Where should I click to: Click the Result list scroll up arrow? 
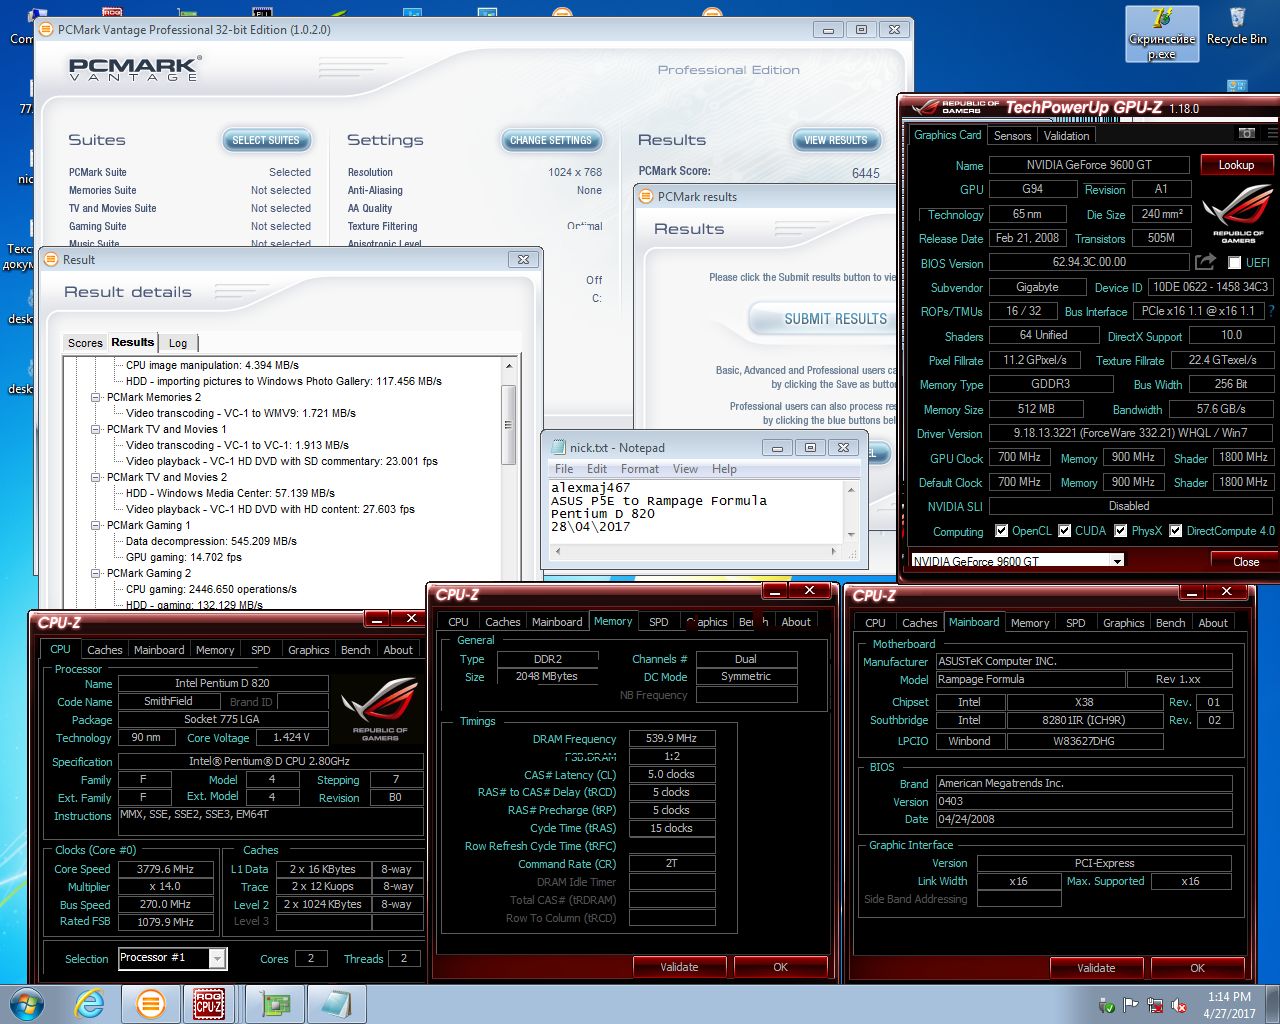(508, 366)
